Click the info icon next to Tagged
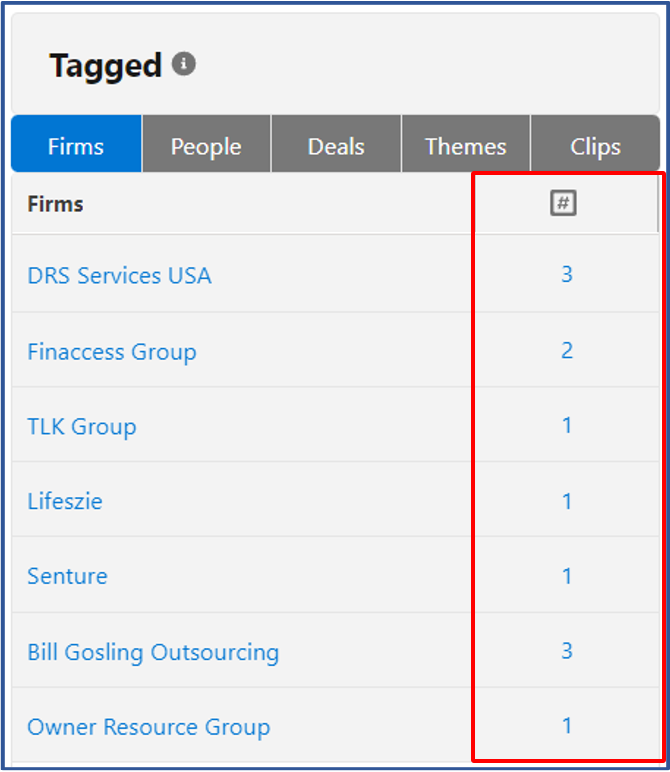Screen dimensions: 670x772 tap(184, 65)
